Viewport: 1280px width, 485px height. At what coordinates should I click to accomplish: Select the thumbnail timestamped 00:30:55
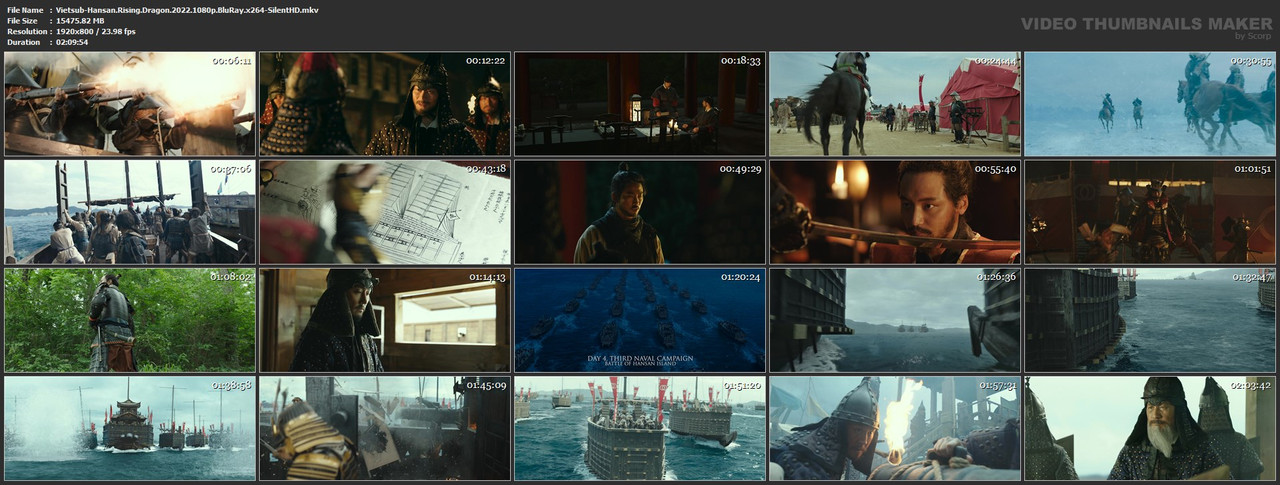1150,104
